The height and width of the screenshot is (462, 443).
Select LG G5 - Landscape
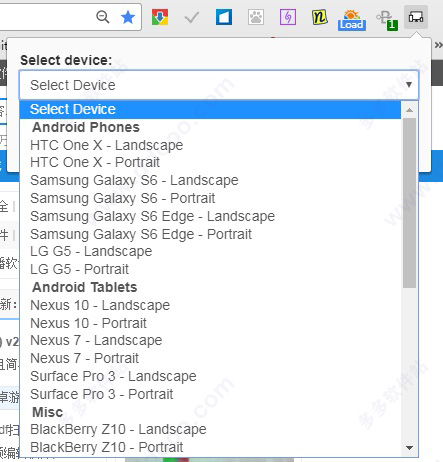210,251
